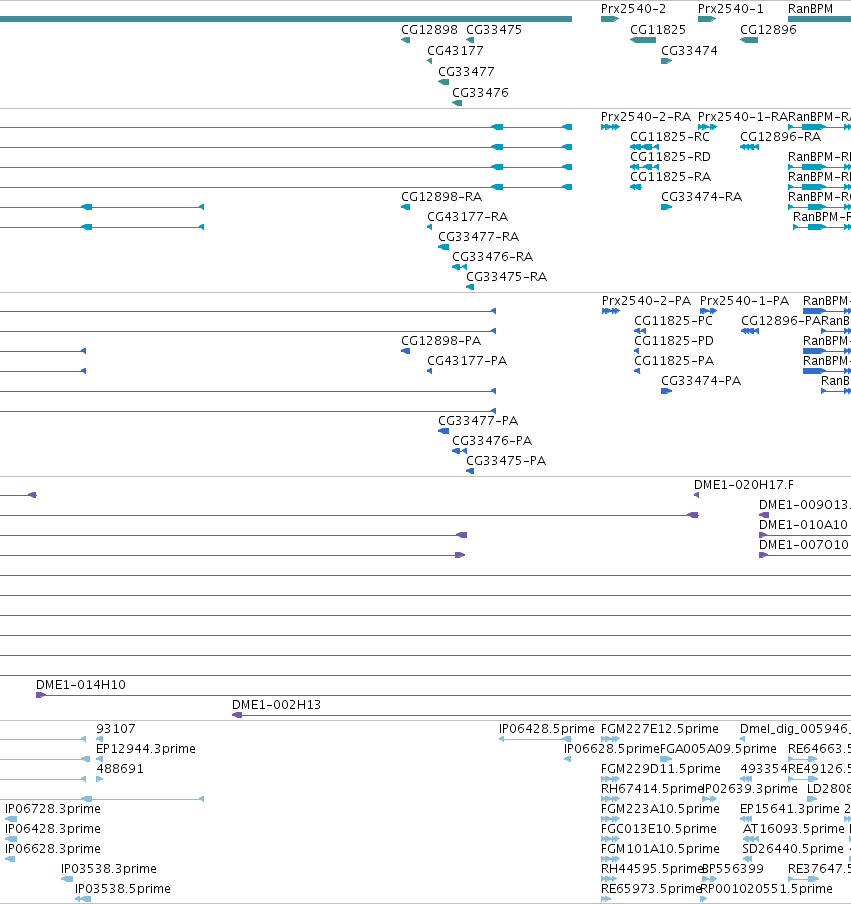851x904 pixels.
Task: Select the CG33477 gene label
Action: [x=466, y=71]
